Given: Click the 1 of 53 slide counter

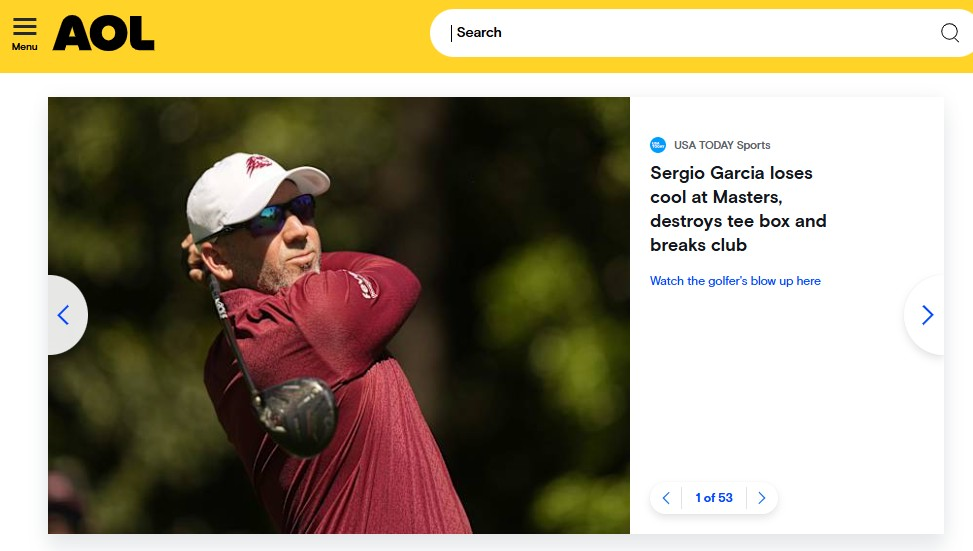Looking at the screenshot, I should [714, 498].
